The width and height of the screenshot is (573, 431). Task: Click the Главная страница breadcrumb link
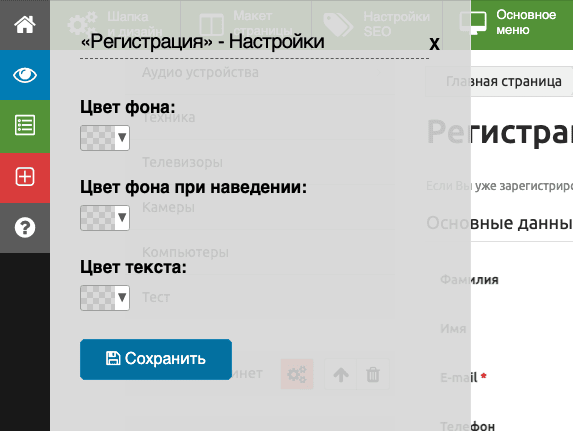pos(504,81)
